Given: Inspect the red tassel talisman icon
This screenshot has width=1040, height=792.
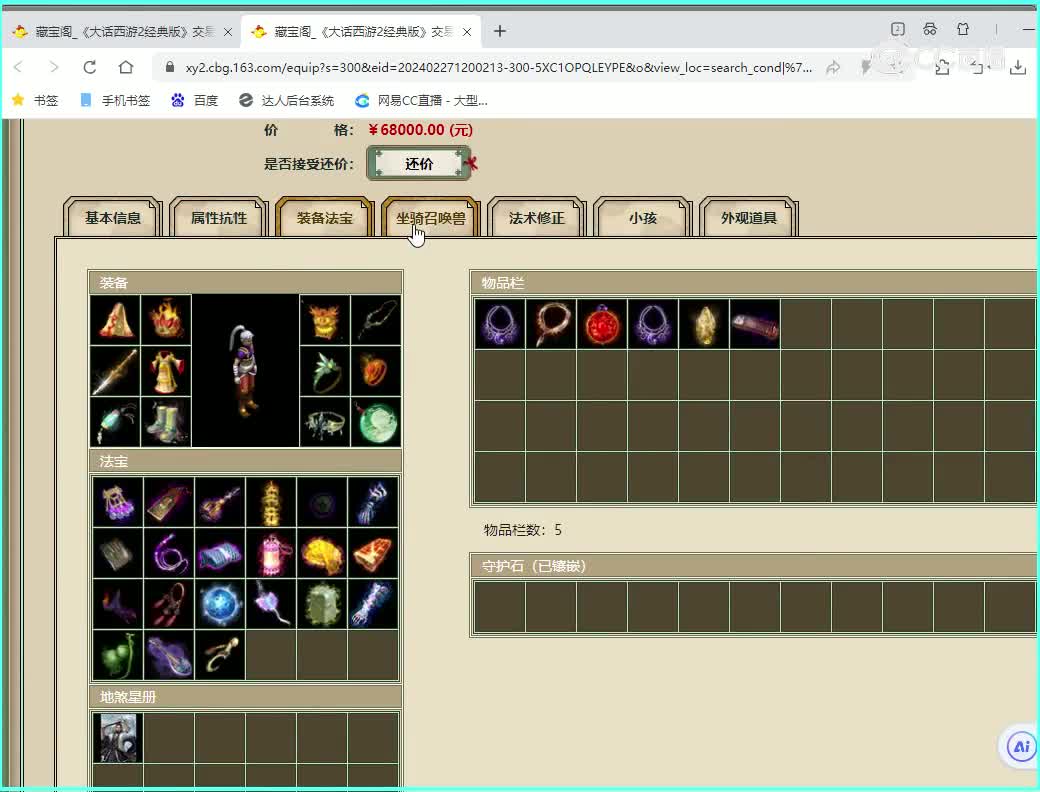Looking at the screenshot, I should point(169,604).
